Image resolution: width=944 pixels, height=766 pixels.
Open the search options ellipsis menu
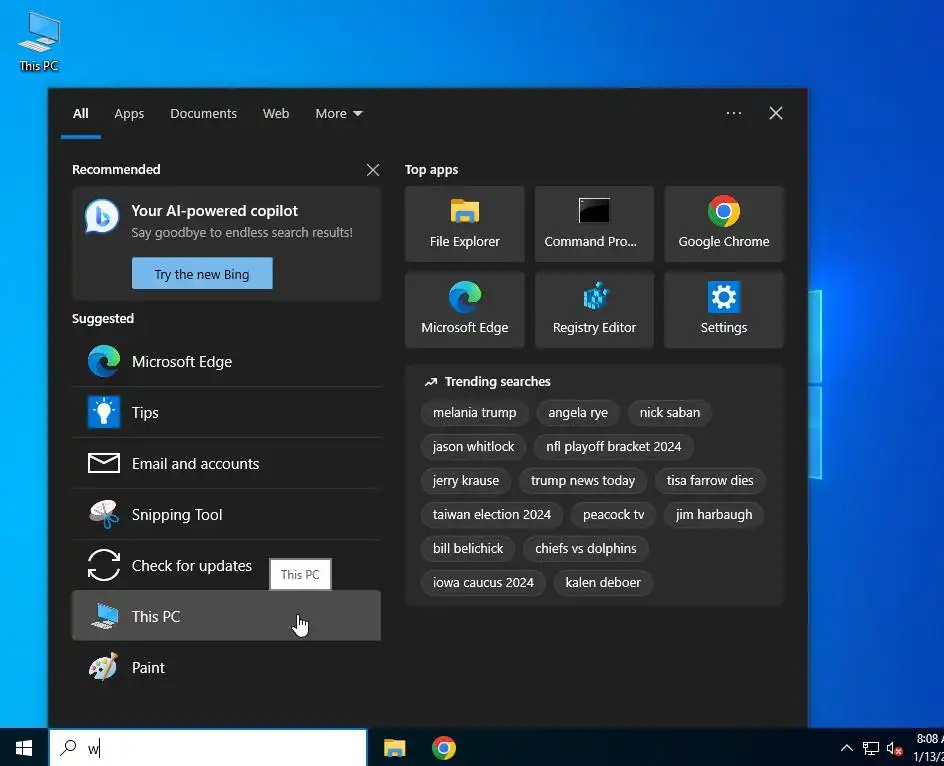pyautogui.click(x=733, y=113)
